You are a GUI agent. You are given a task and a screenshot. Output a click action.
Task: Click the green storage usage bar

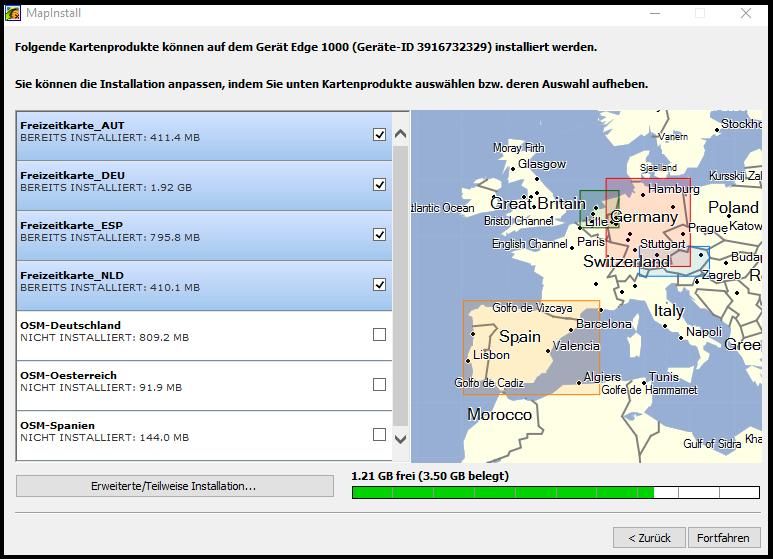pos(500,492)
